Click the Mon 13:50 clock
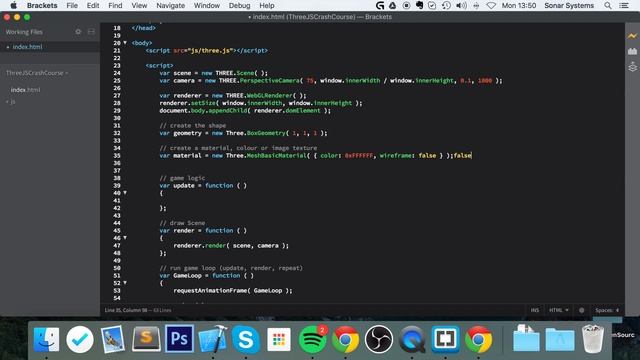This screenshot has width=640, height=360. point(519,6)
